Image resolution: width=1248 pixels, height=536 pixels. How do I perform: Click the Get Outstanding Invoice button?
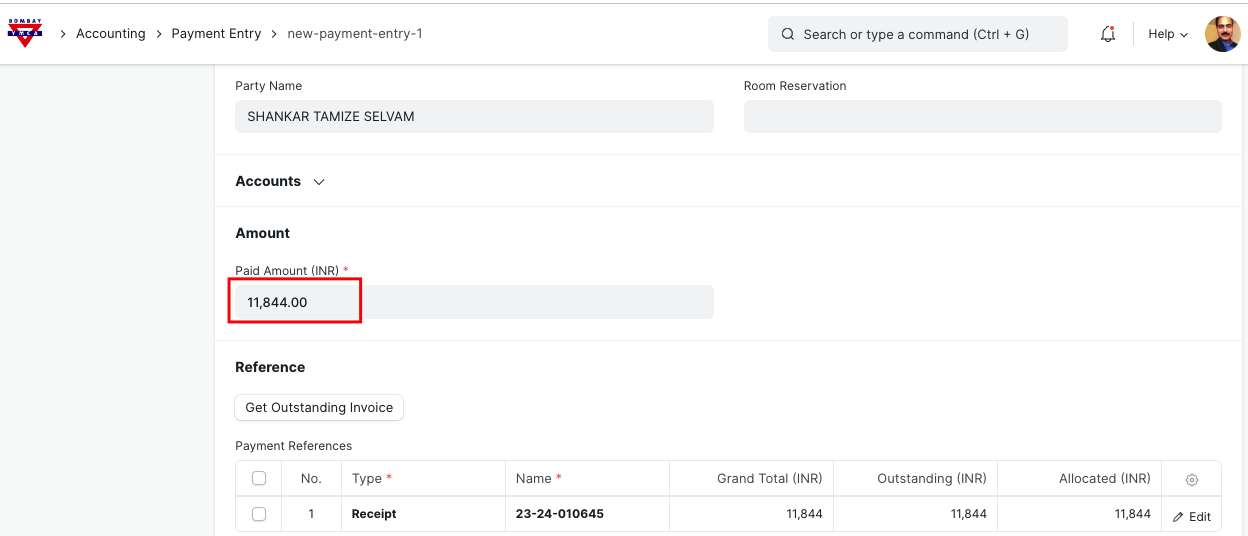[319, 408]
